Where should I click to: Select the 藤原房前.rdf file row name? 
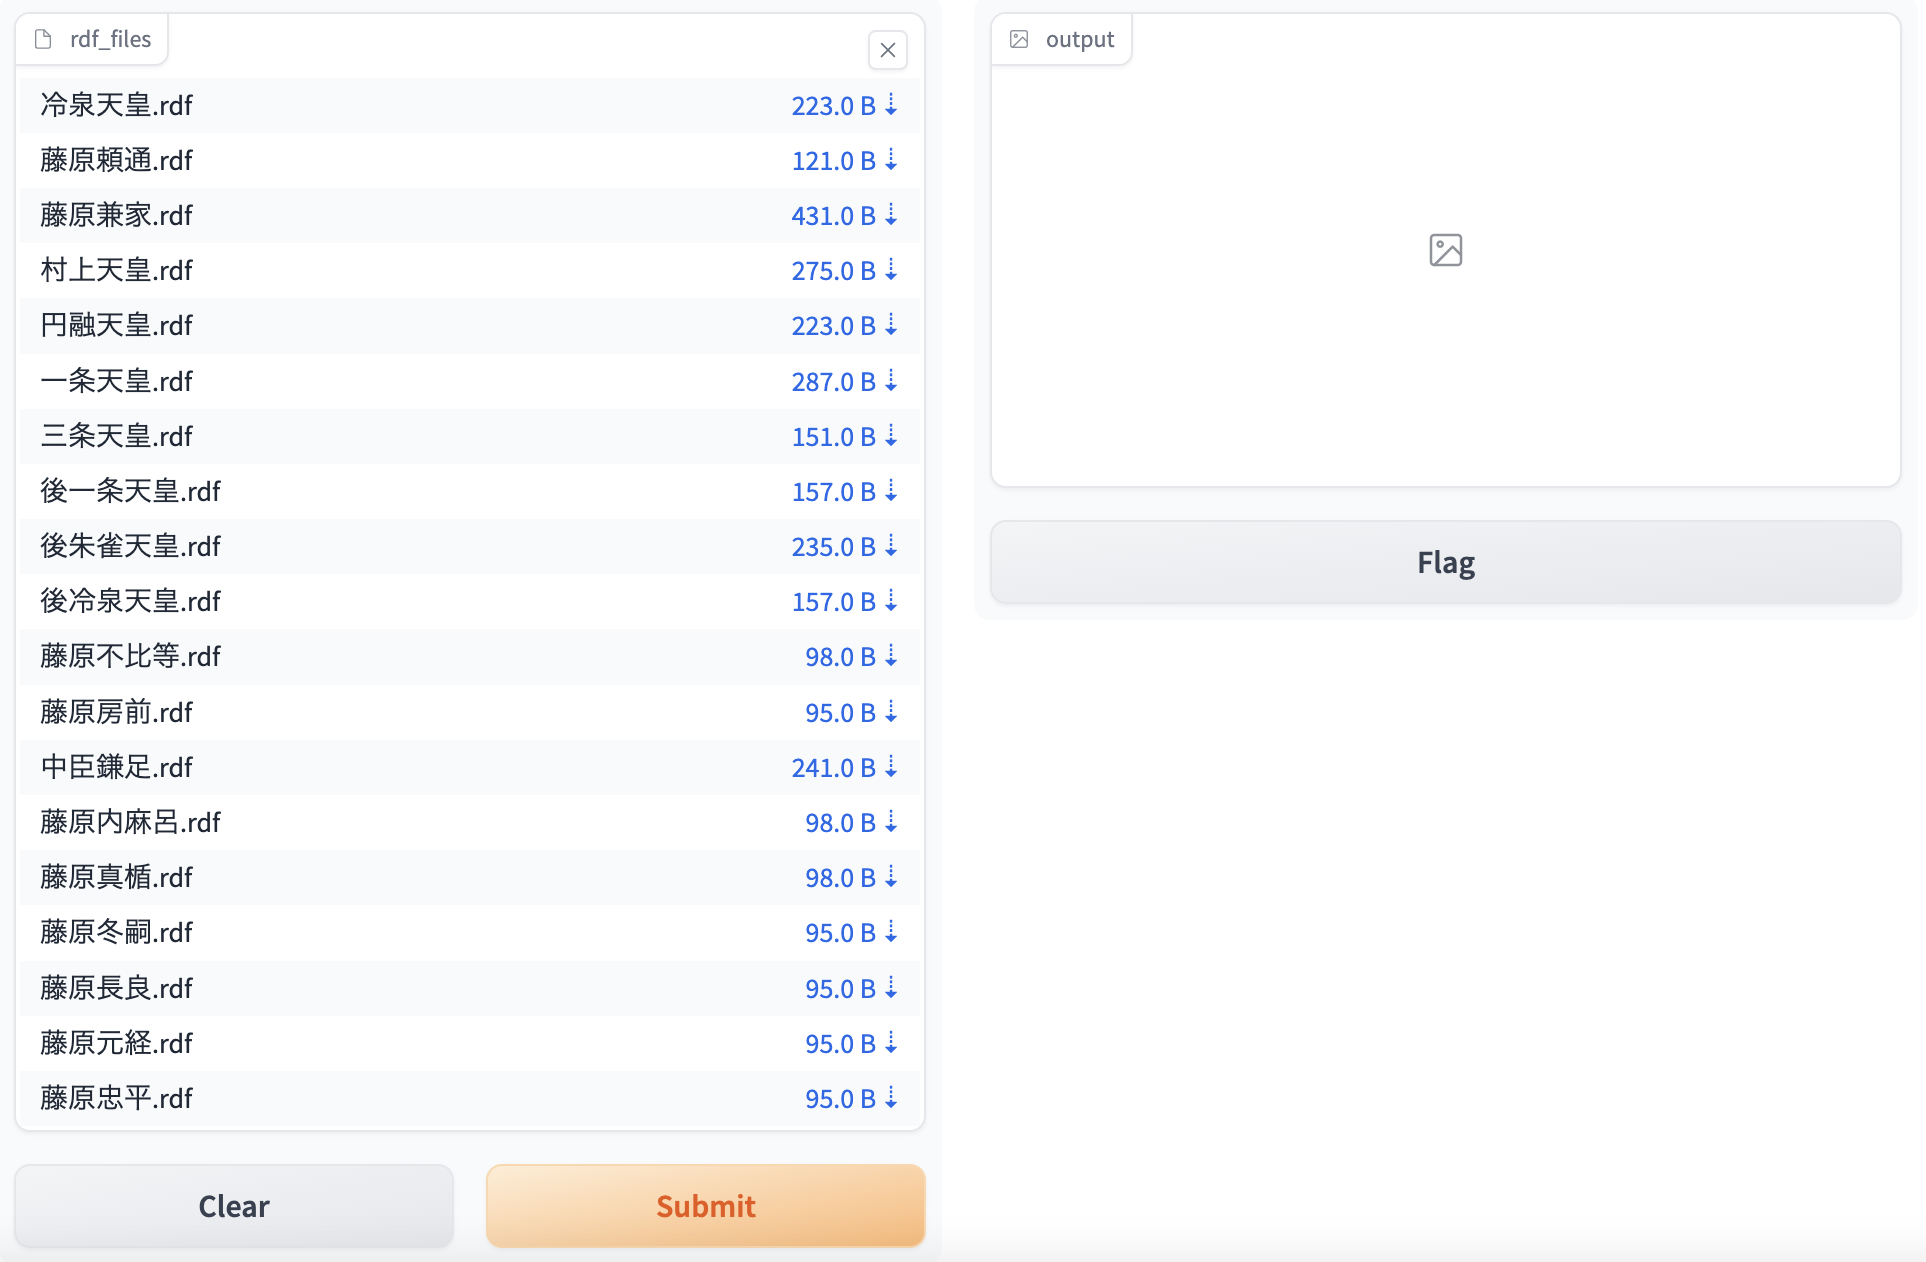117,712
